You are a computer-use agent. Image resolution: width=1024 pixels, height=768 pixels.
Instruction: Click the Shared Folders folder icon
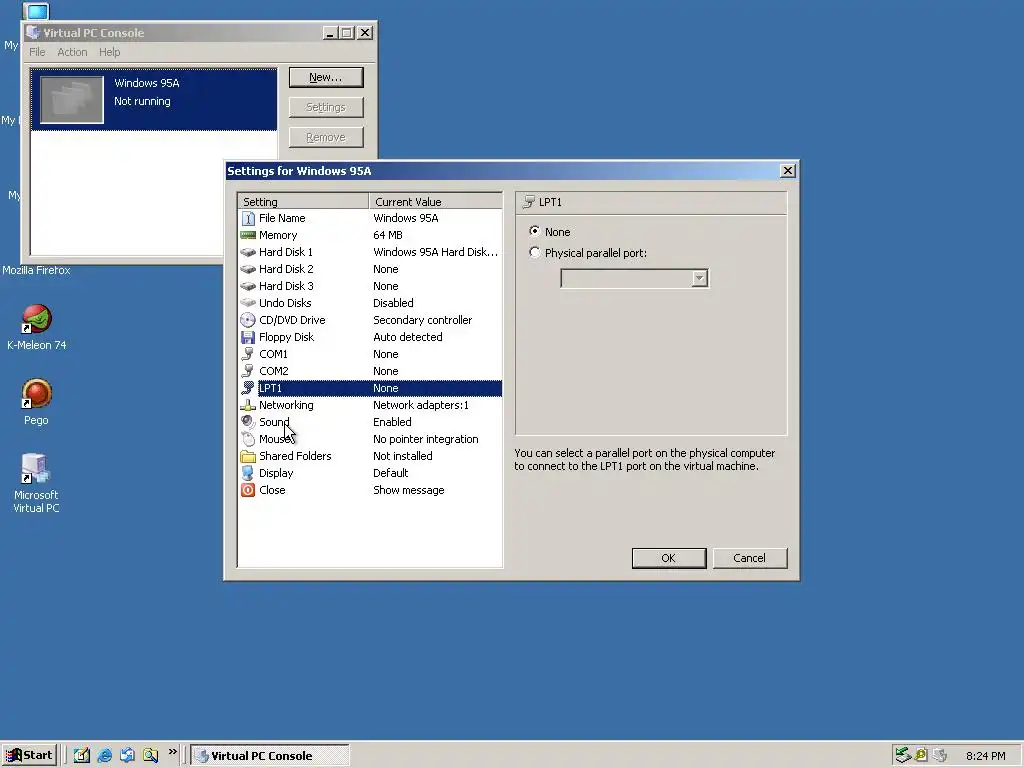[248, 456]
